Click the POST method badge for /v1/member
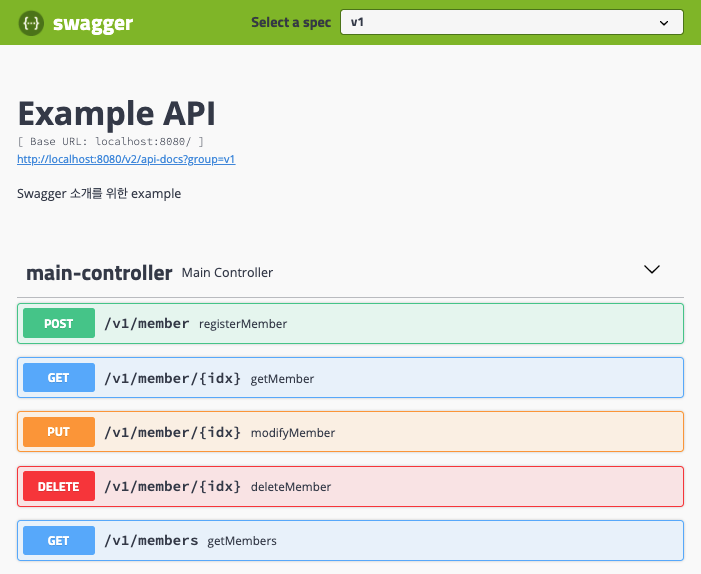The height and width of the screenshot is (574, 701). coord(59,323)
